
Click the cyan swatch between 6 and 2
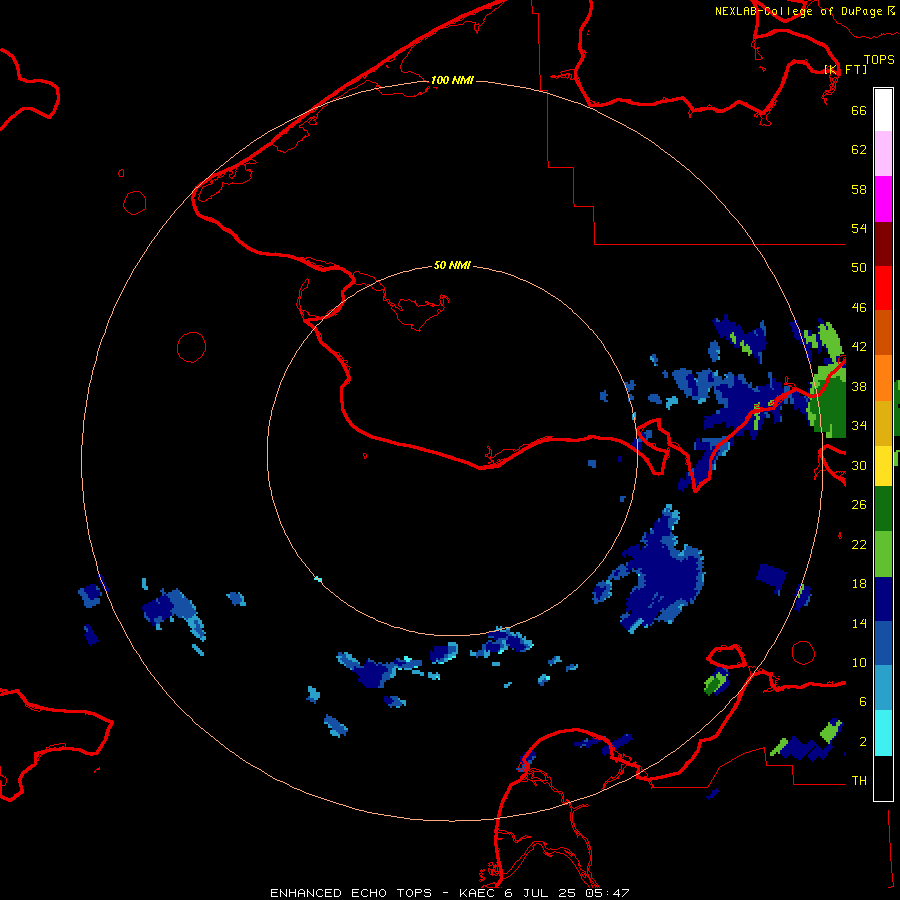click(x=883, y=733)
